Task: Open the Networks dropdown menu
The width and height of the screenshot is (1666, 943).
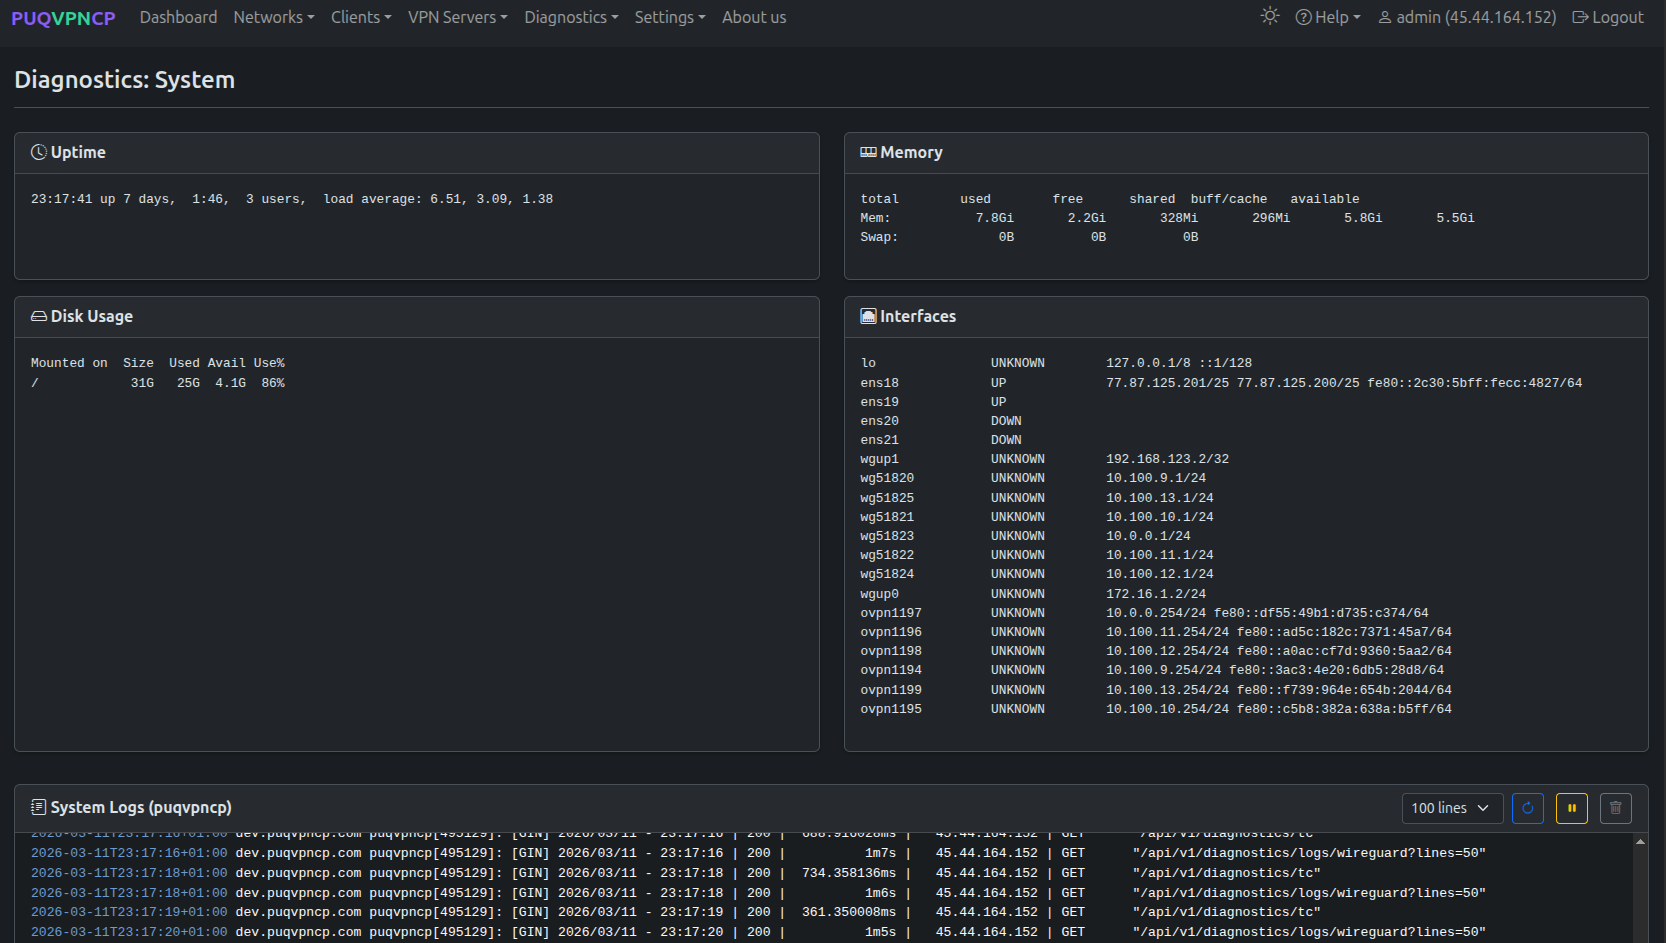Action: point(274,17)
